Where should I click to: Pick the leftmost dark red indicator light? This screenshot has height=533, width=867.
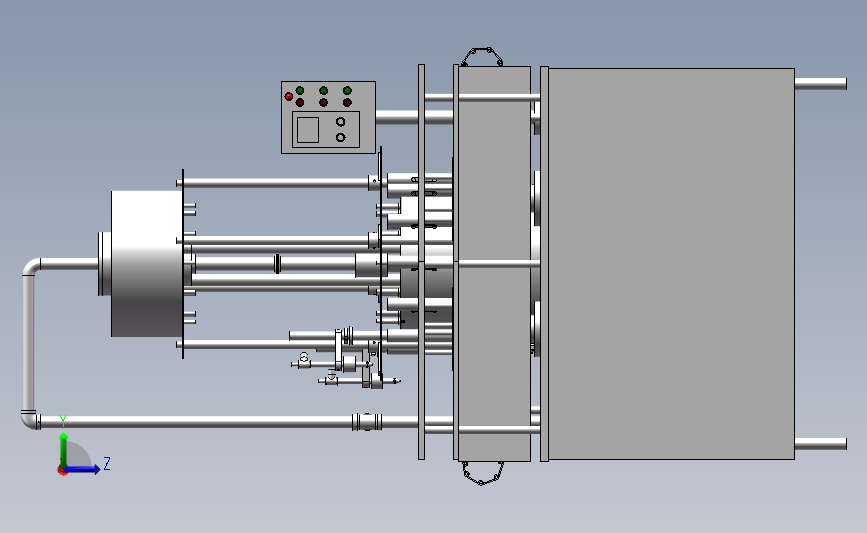(x=300, y=102)
